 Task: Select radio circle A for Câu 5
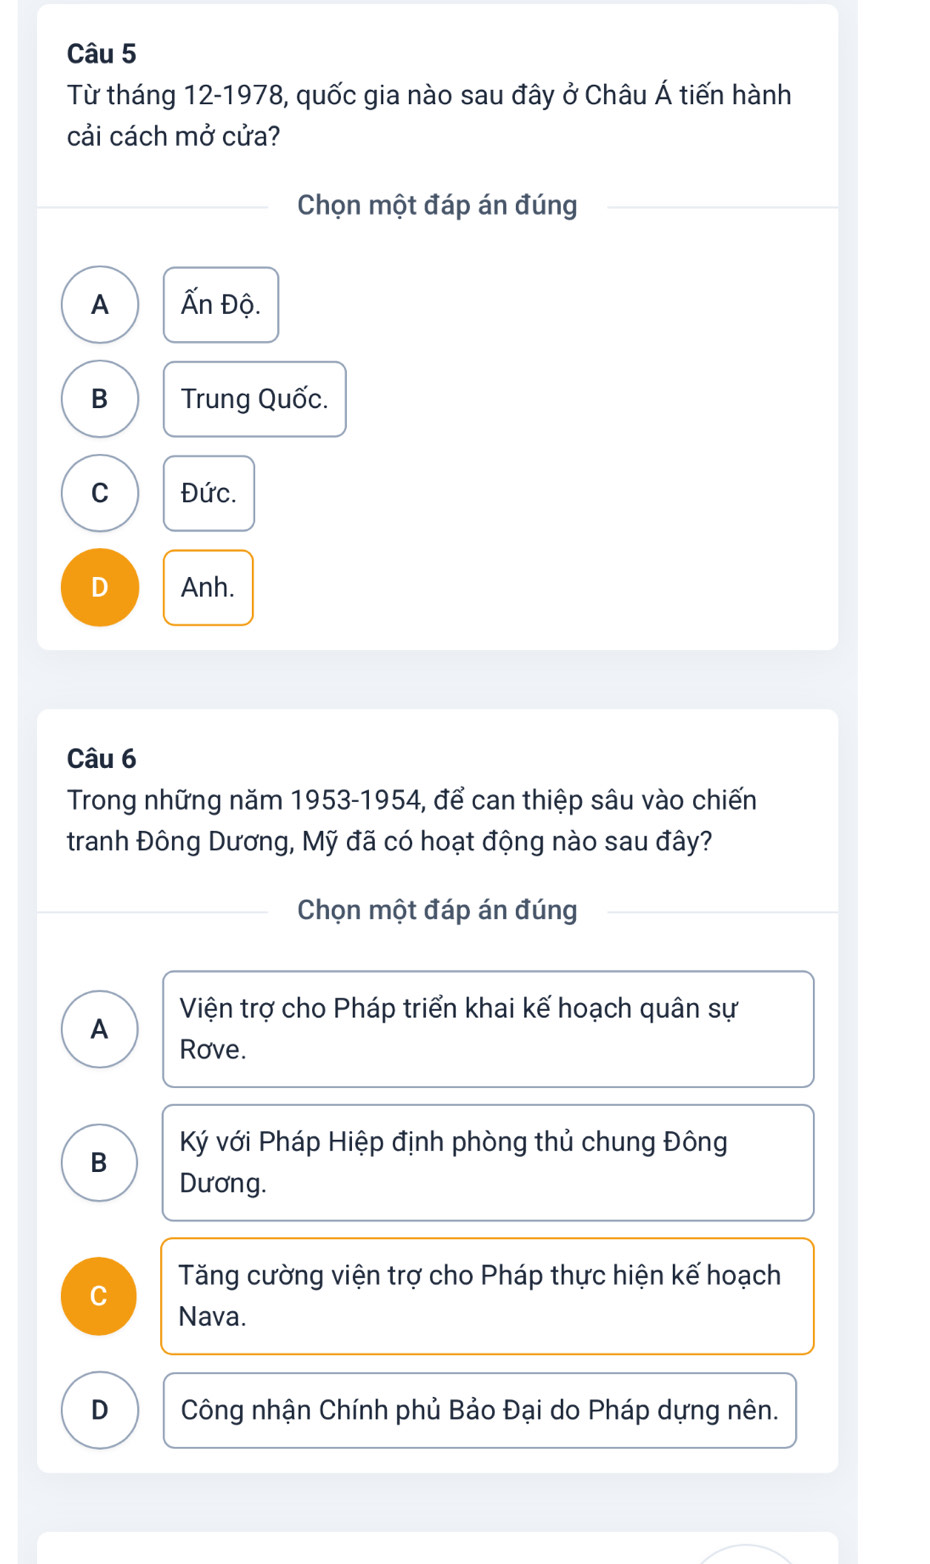click(100, 304)
